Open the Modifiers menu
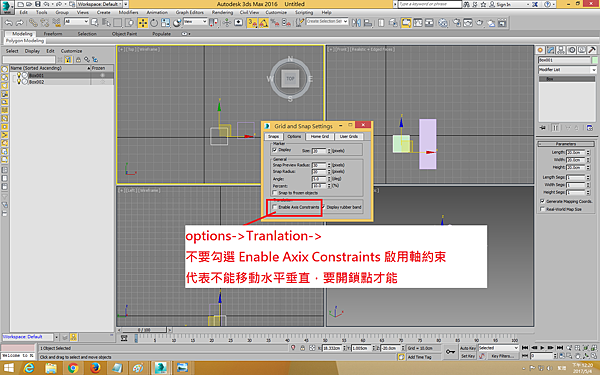 (x=128, y=12)
